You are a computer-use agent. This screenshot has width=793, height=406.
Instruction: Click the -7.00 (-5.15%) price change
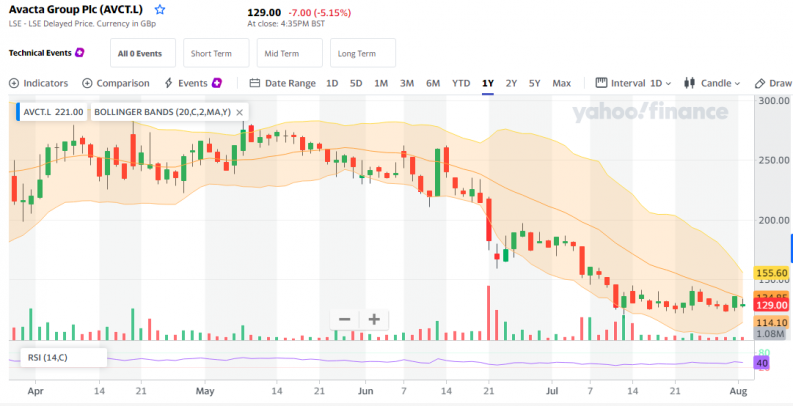pos(319,13)
